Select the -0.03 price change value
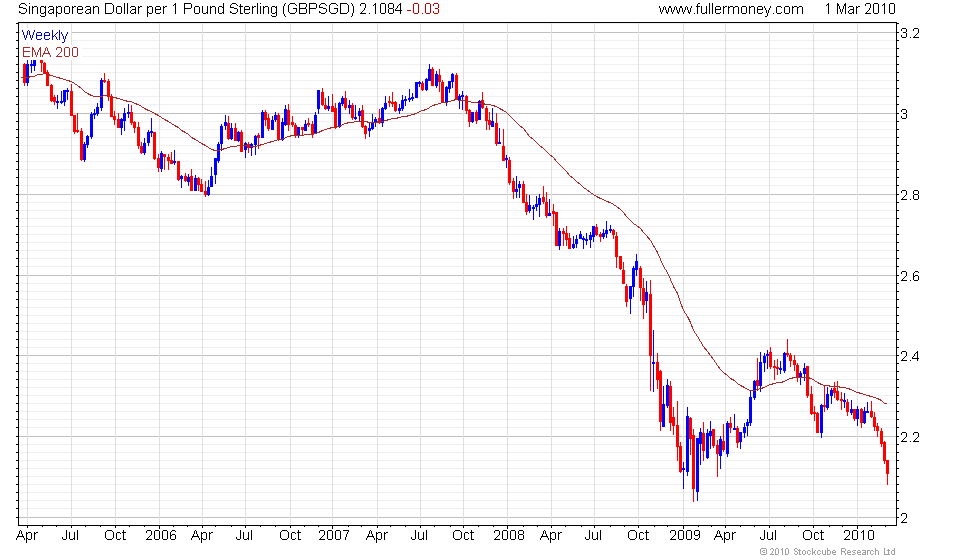 tap(427, 9)
